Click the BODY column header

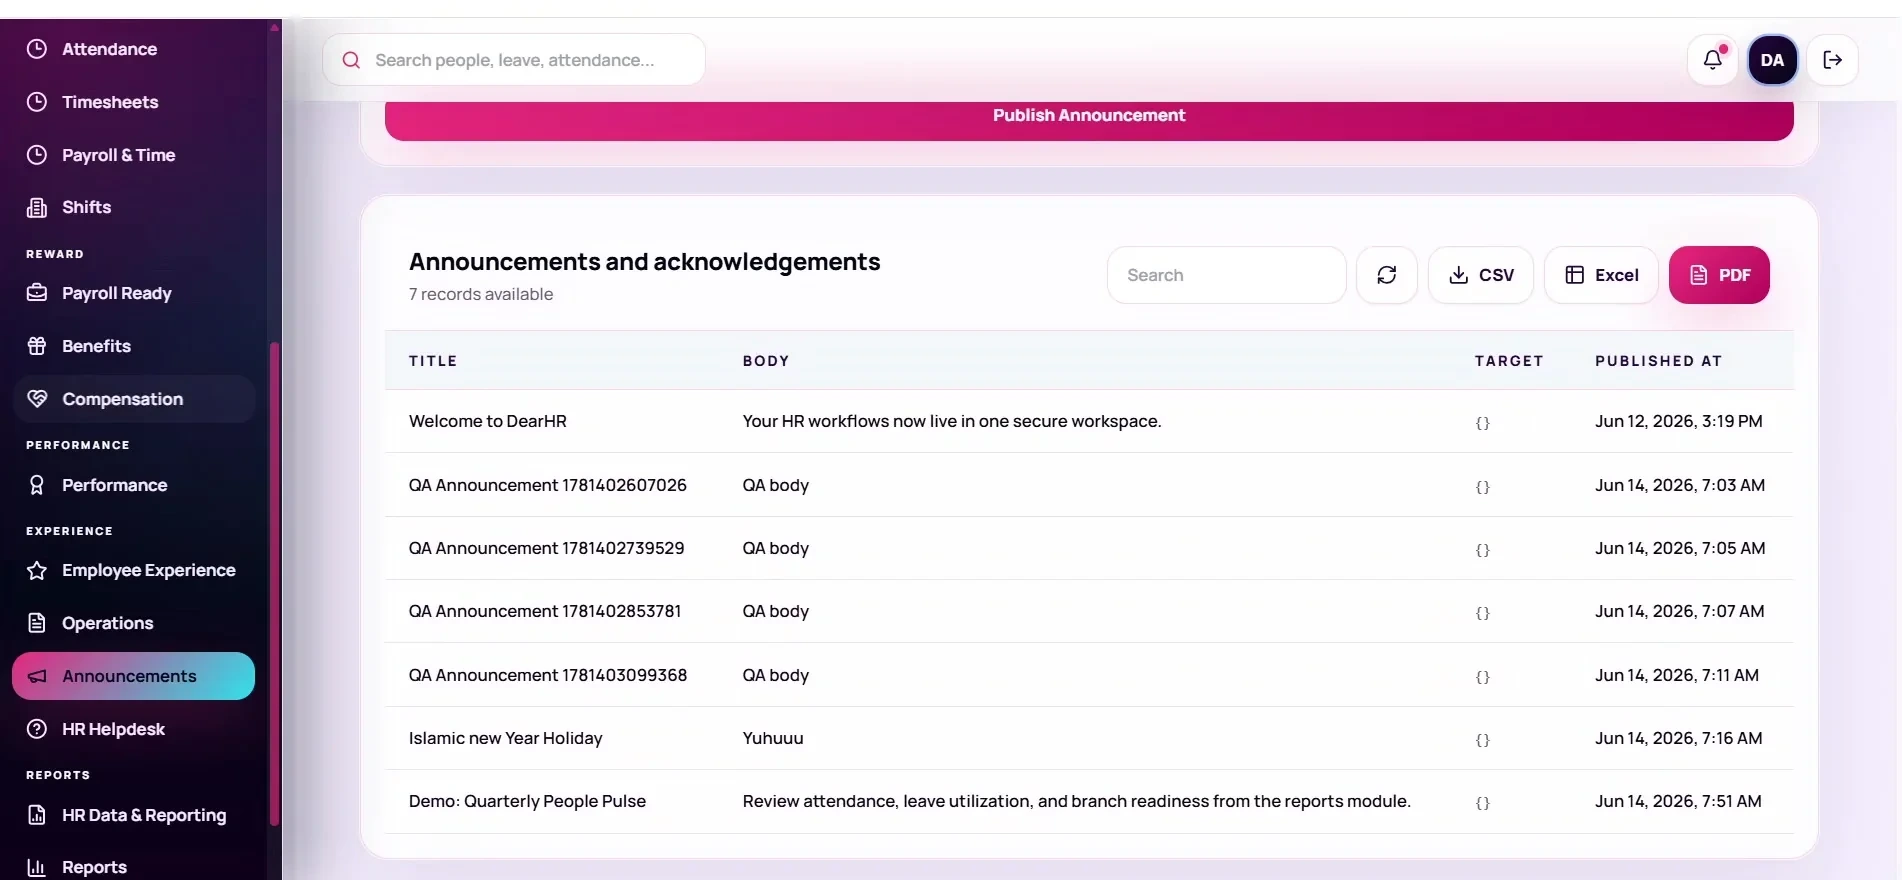pos(766,361)
